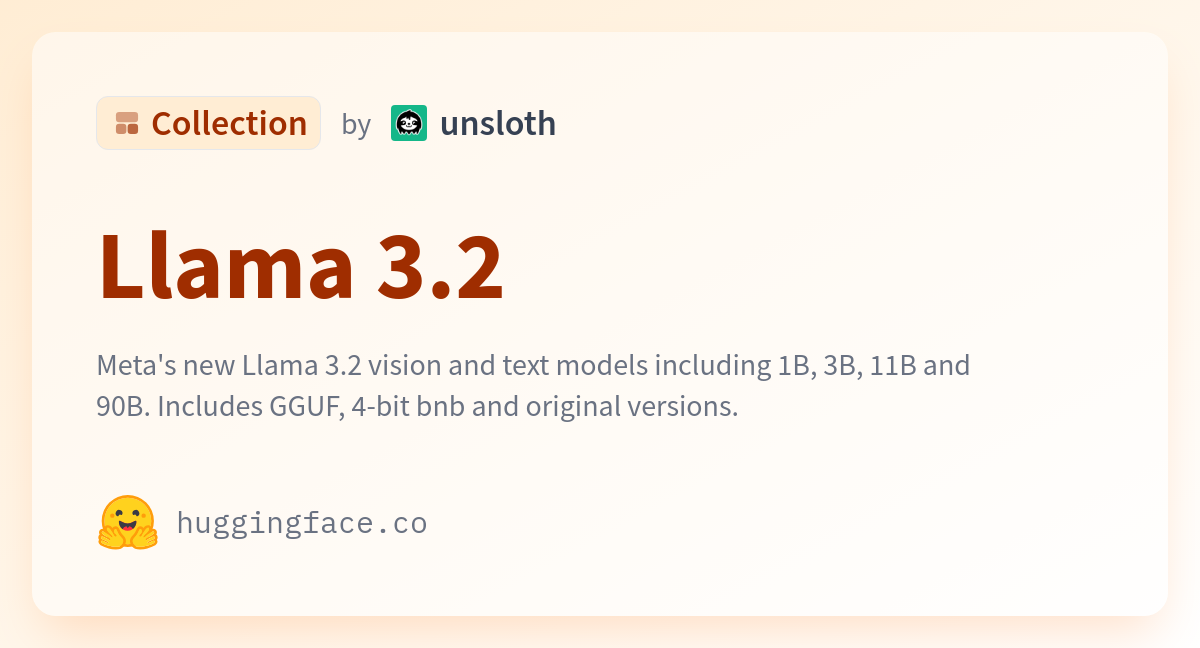Click the unsloth sloth avatar icon
1200x648 pixels.
pos(409,123)
